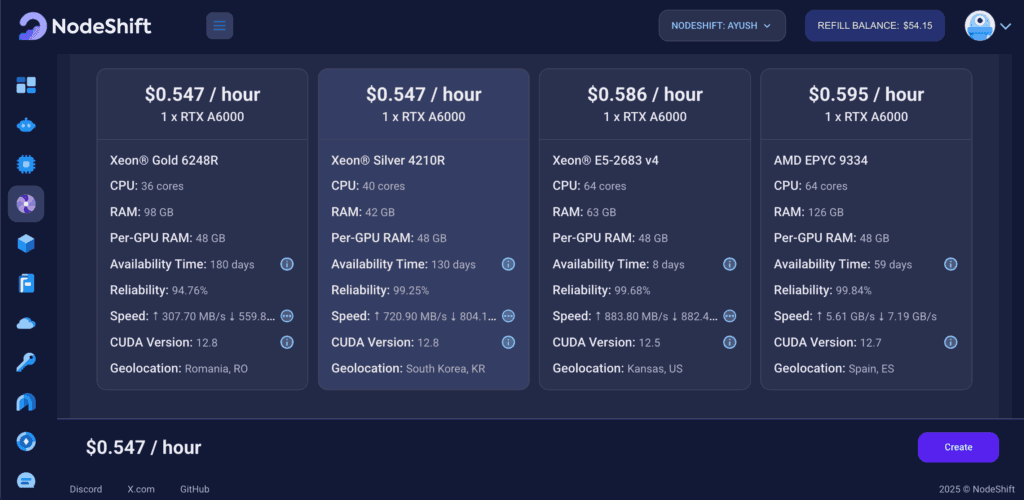The height and width of the screenshot is (500, 1024).
Task: Select the Xeon Silver 4210R card header
Action: point(424,104)
